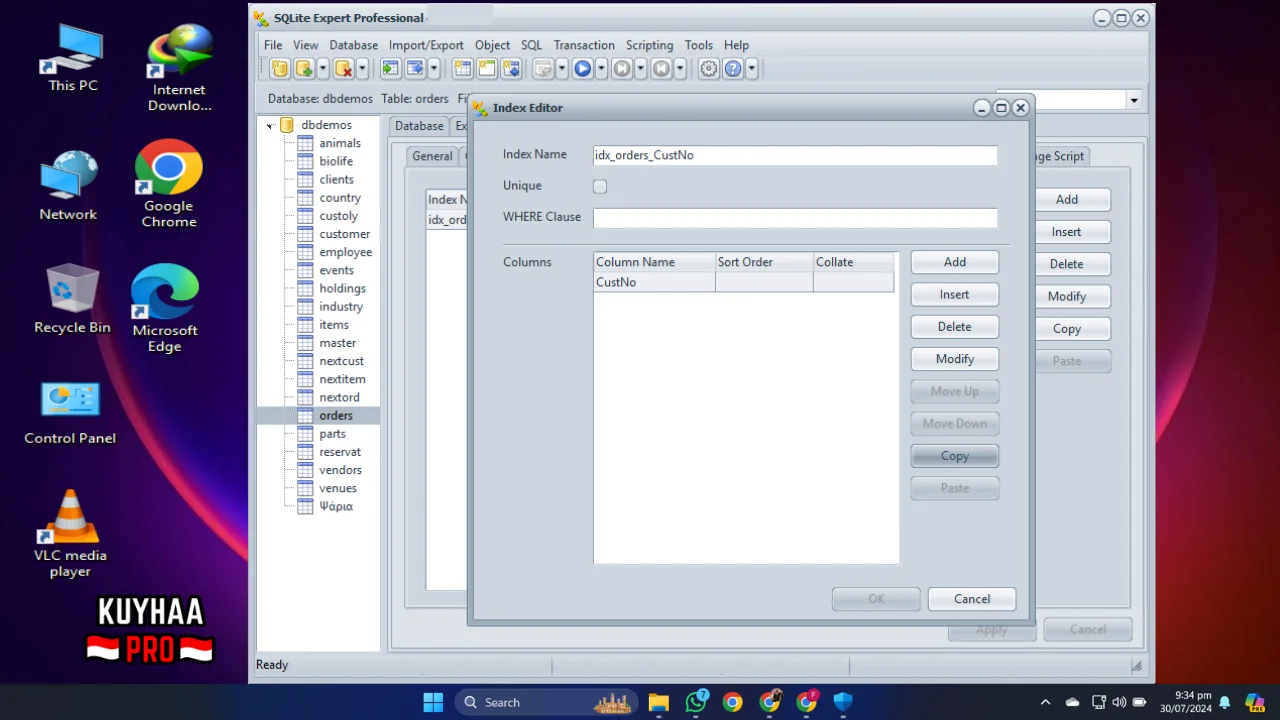Click Cancel in the Index Editor dialog

pyautogui.click(x=972, y=599)
